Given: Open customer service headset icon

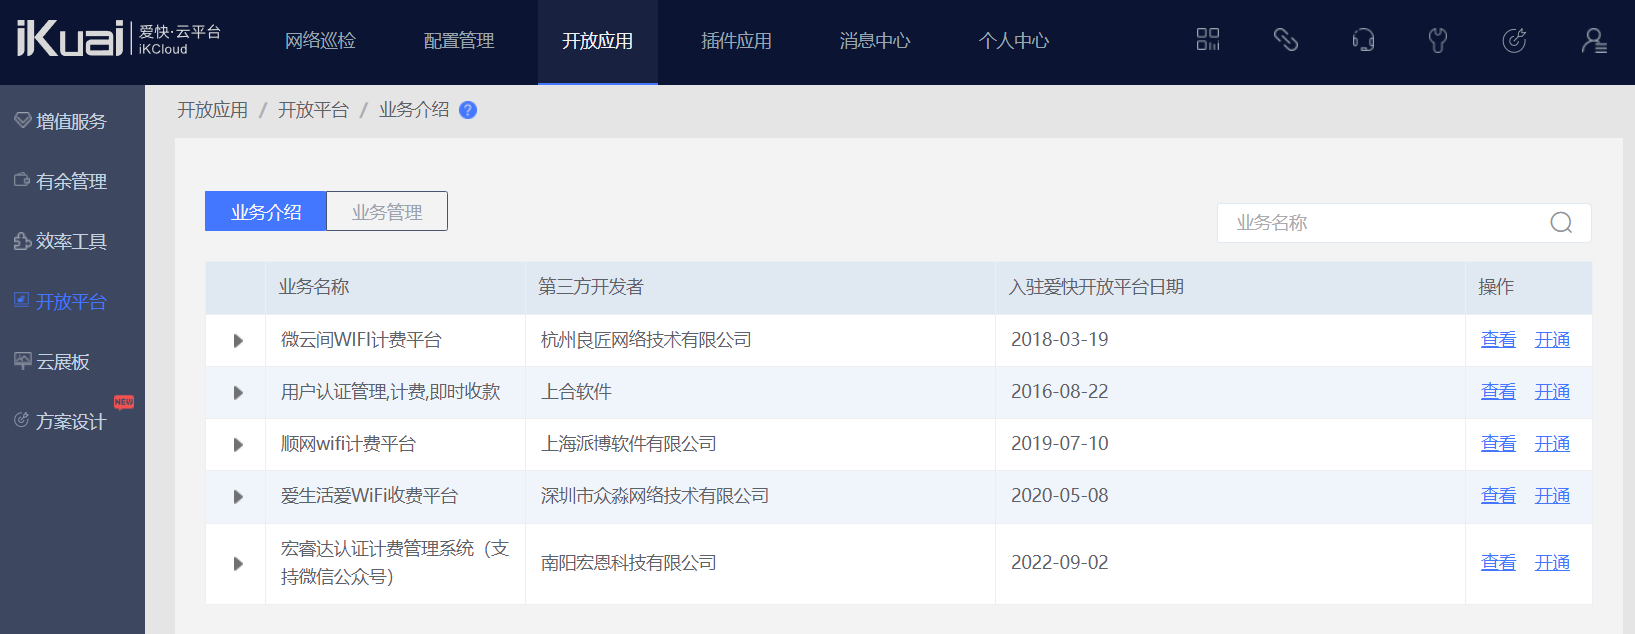Looking at the screenshot, I should click(x=1362, y=40).
